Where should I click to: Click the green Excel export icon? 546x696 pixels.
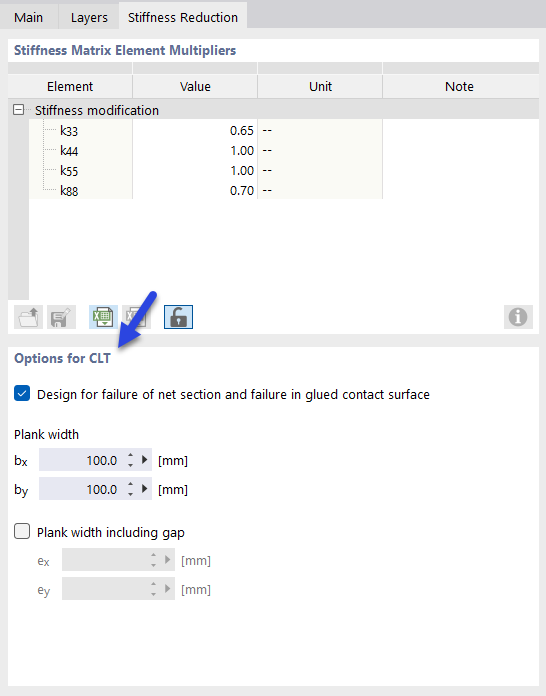pyautogui.click(x=103, y=317)
